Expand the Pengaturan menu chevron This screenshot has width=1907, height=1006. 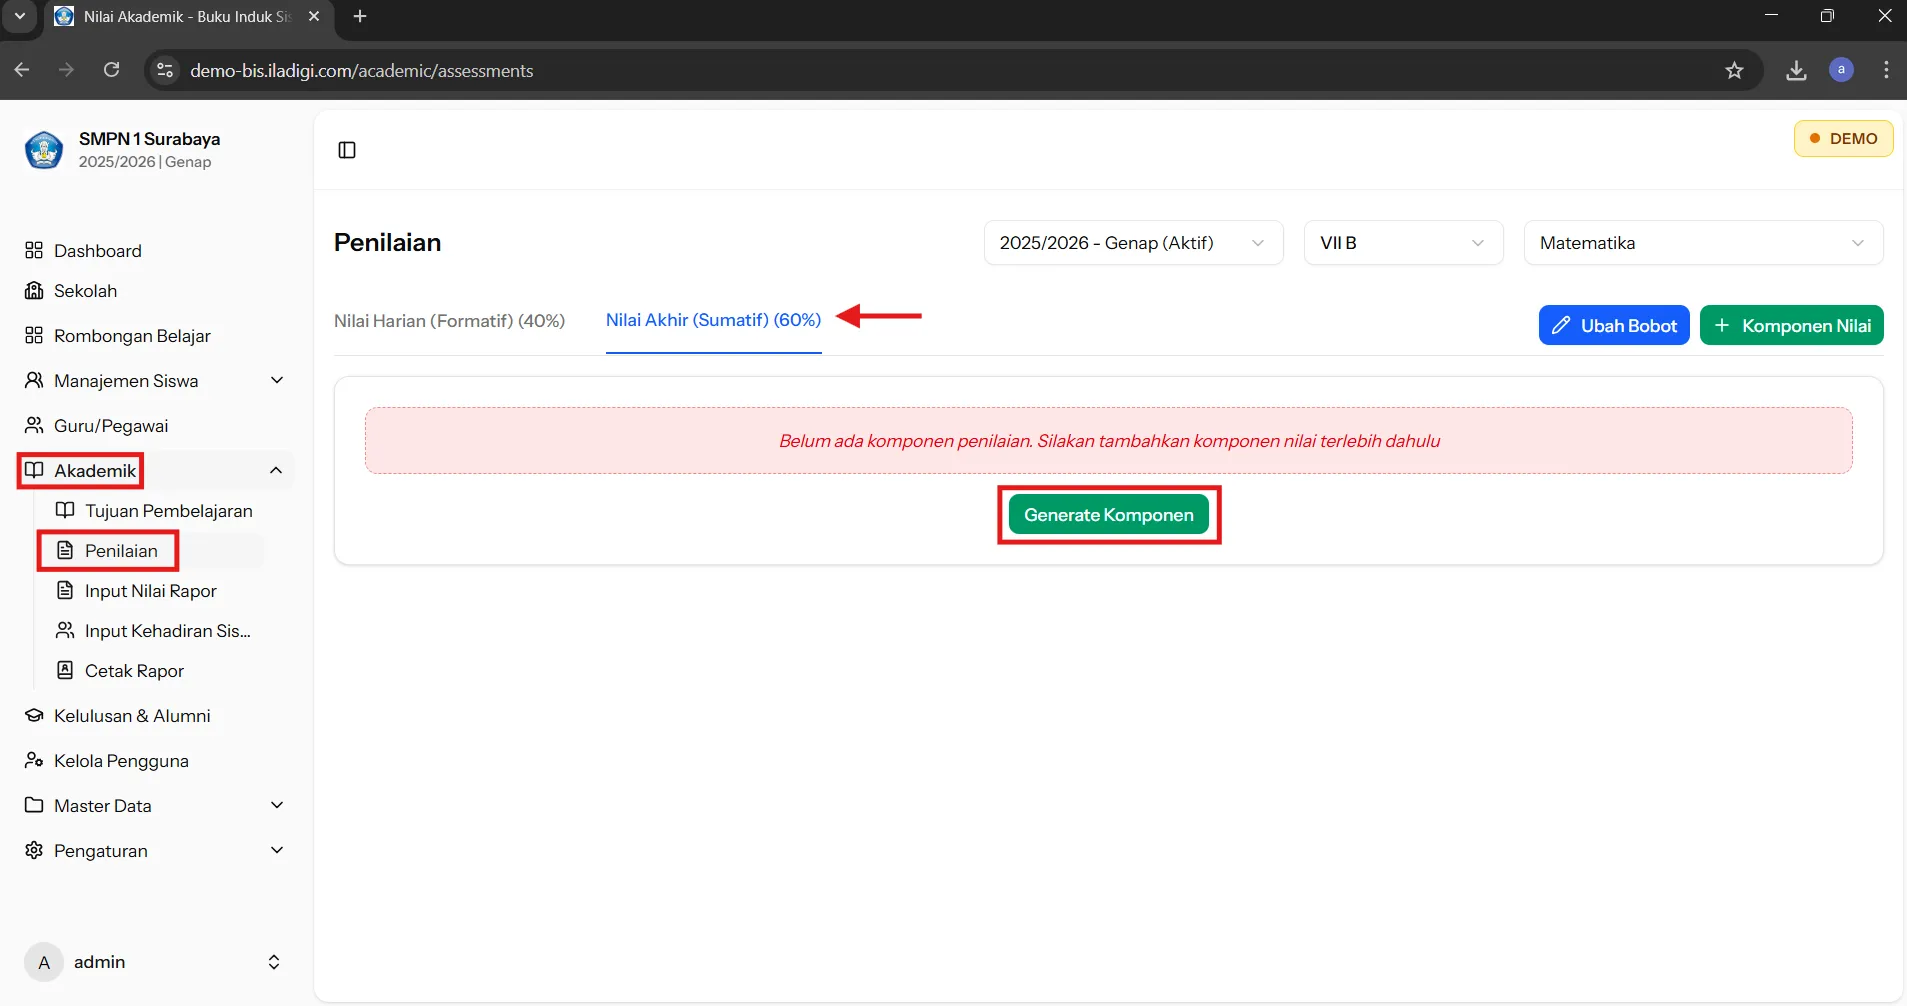(277, 850)
